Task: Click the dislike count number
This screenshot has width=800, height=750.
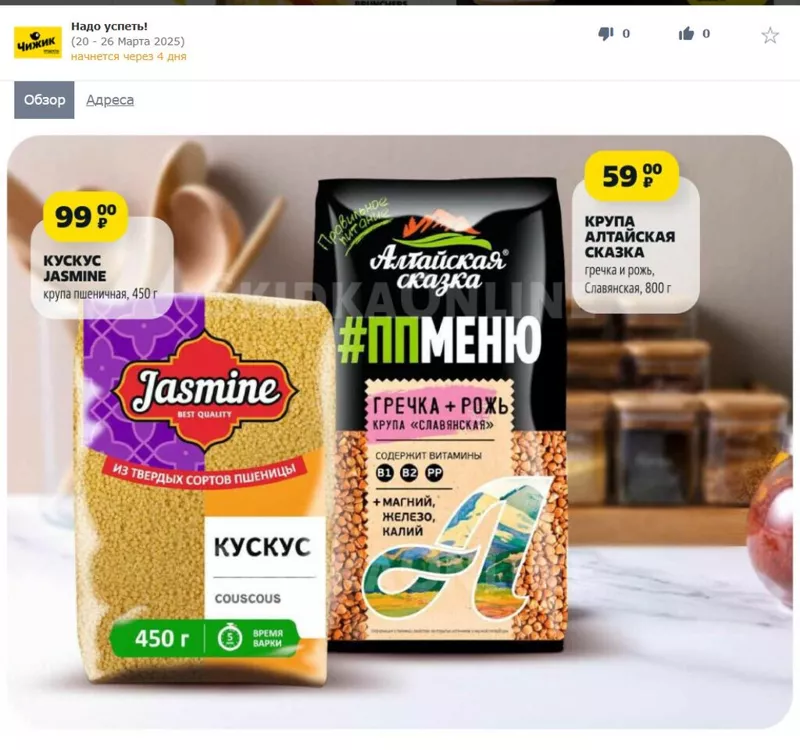Action: point(626,34)
